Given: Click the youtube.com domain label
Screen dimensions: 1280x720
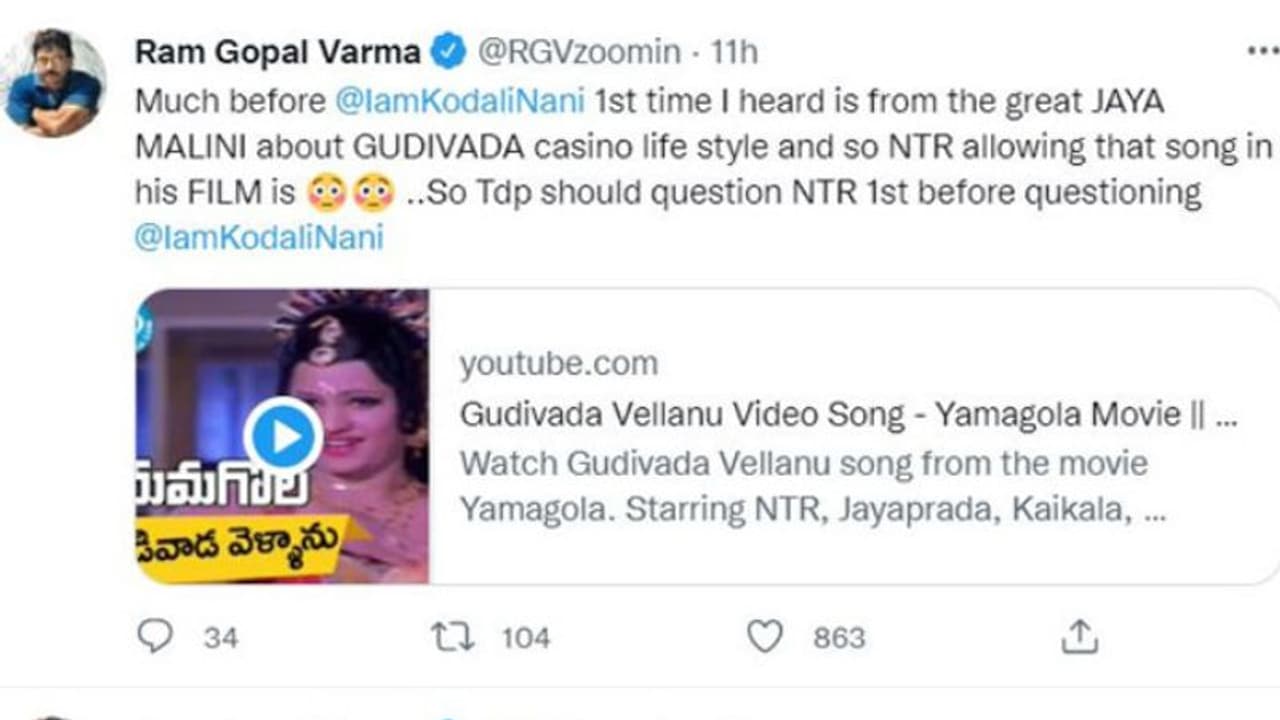Looking at the screenshot, I should (558, 363).
